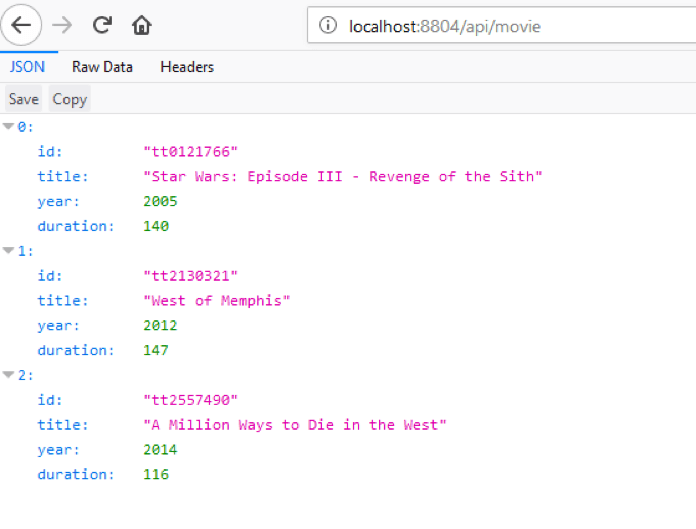Select the Star Wars Episode III title value
This screenshot has width=696, height=529.
tap(343, 176)
